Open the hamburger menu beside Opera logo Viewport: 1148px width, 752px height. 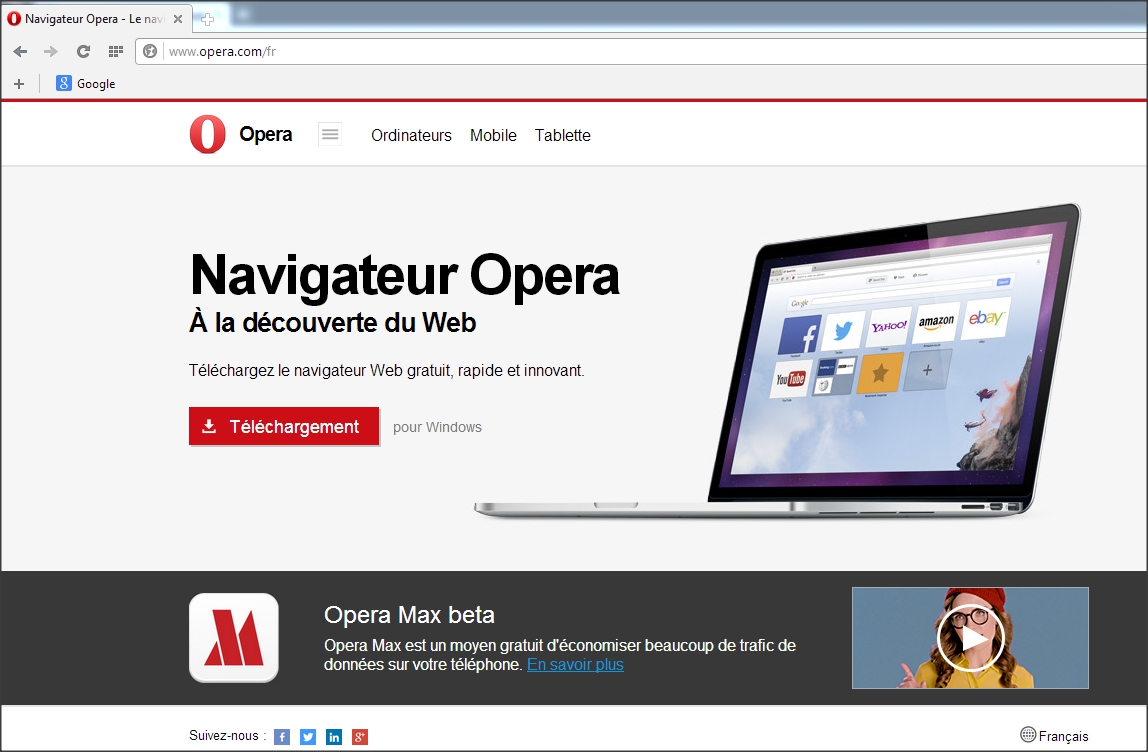pyautogui.click(x=330, y=134)
